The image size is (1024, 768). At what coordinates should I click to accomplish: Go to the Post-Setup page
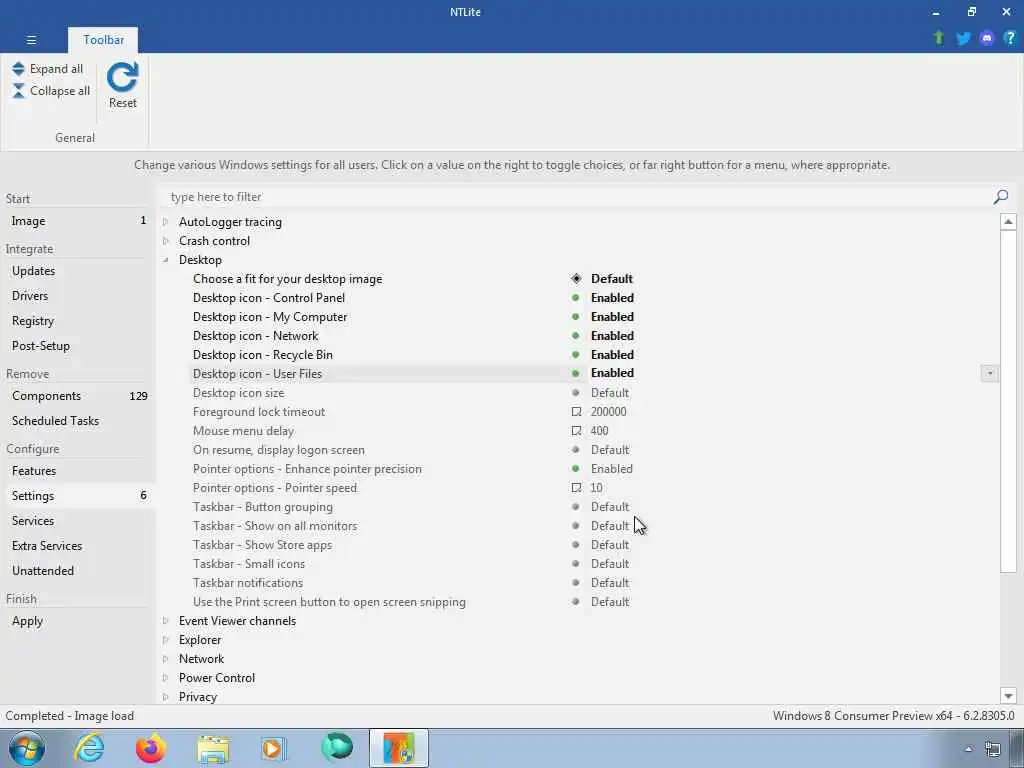click(77, 345)
